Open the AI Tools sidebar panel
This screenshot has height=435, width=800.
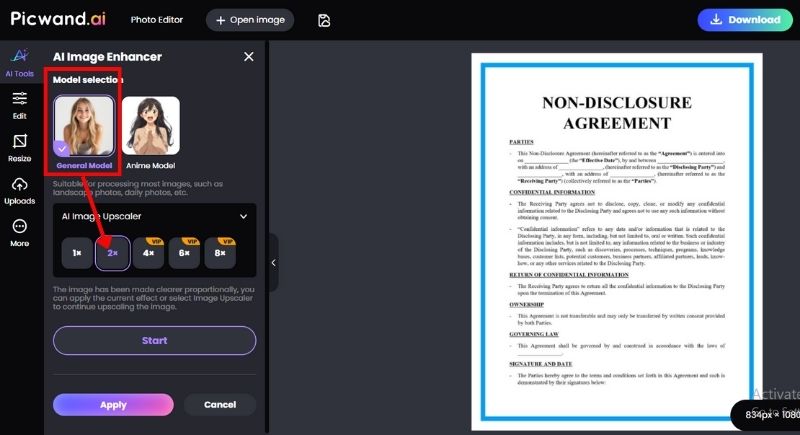point(20,62)
